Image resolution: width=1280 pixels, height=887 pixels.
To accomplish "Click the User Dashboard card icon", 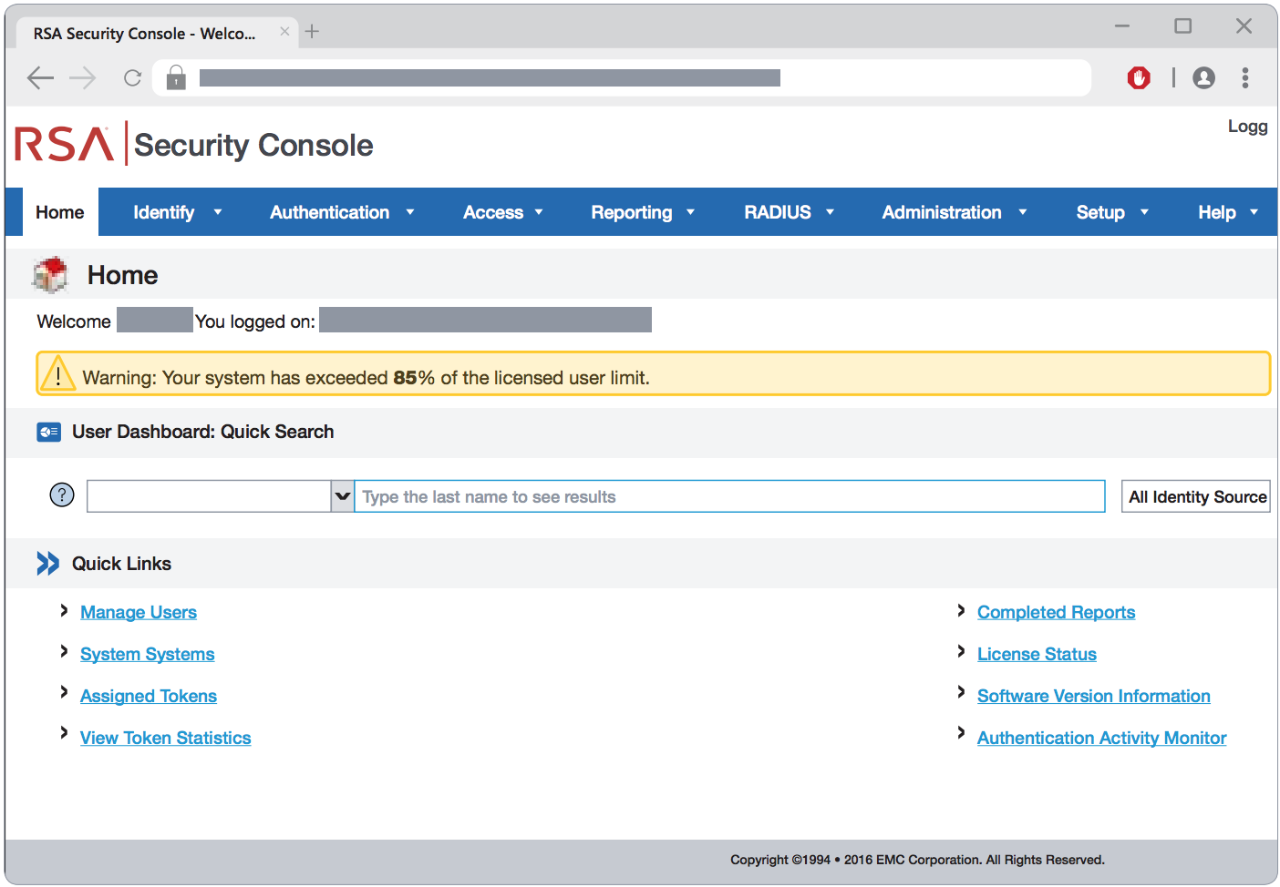I will tap(48, 432).
